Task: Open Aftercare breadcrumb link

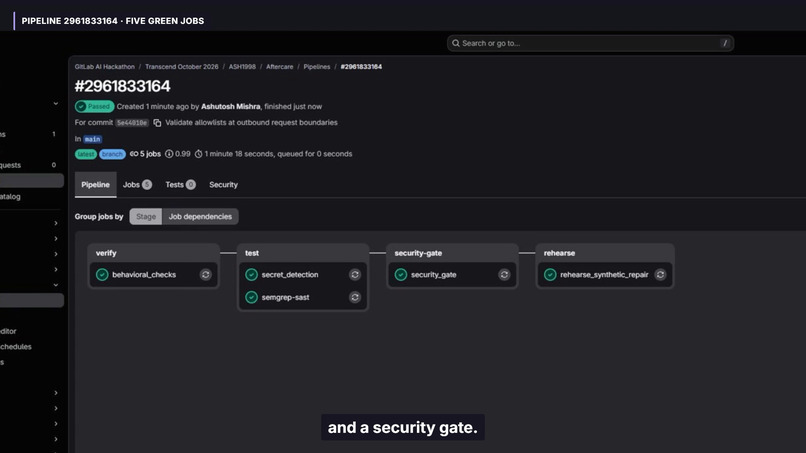Action: click(280, 67)
